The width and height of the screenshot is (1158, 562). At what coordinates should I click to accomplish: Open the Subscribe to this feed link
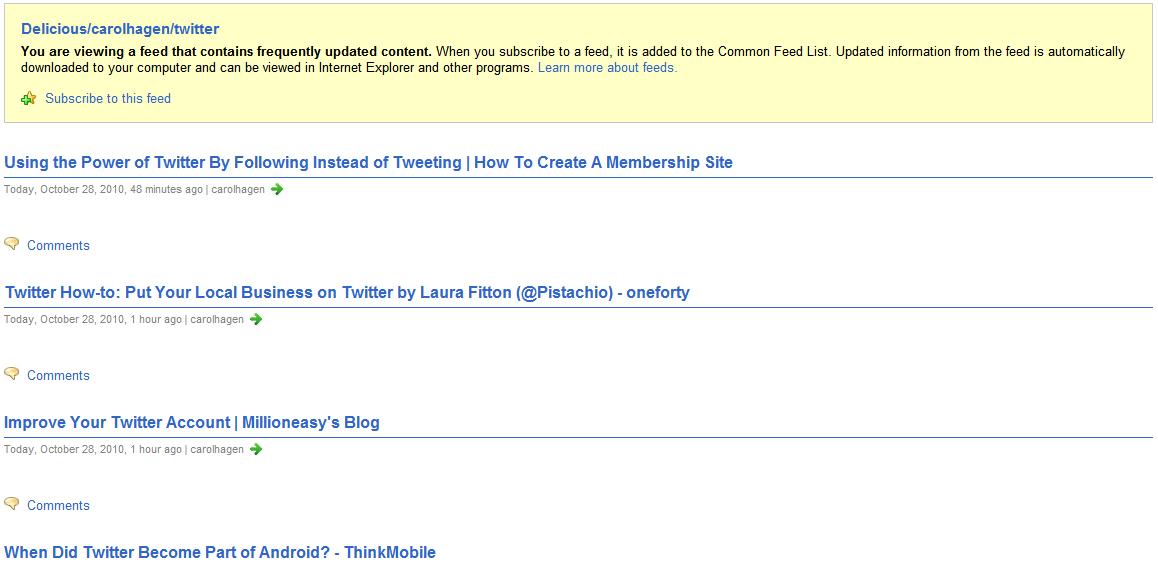pyautogui.click(x=108, y=98)
